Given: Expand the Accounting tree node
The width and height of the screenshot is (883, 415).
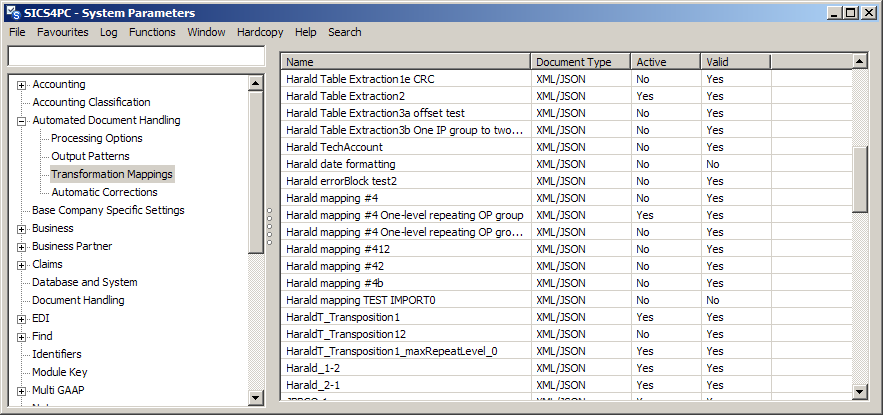Looking at the screenshot, I should point(21,85).
